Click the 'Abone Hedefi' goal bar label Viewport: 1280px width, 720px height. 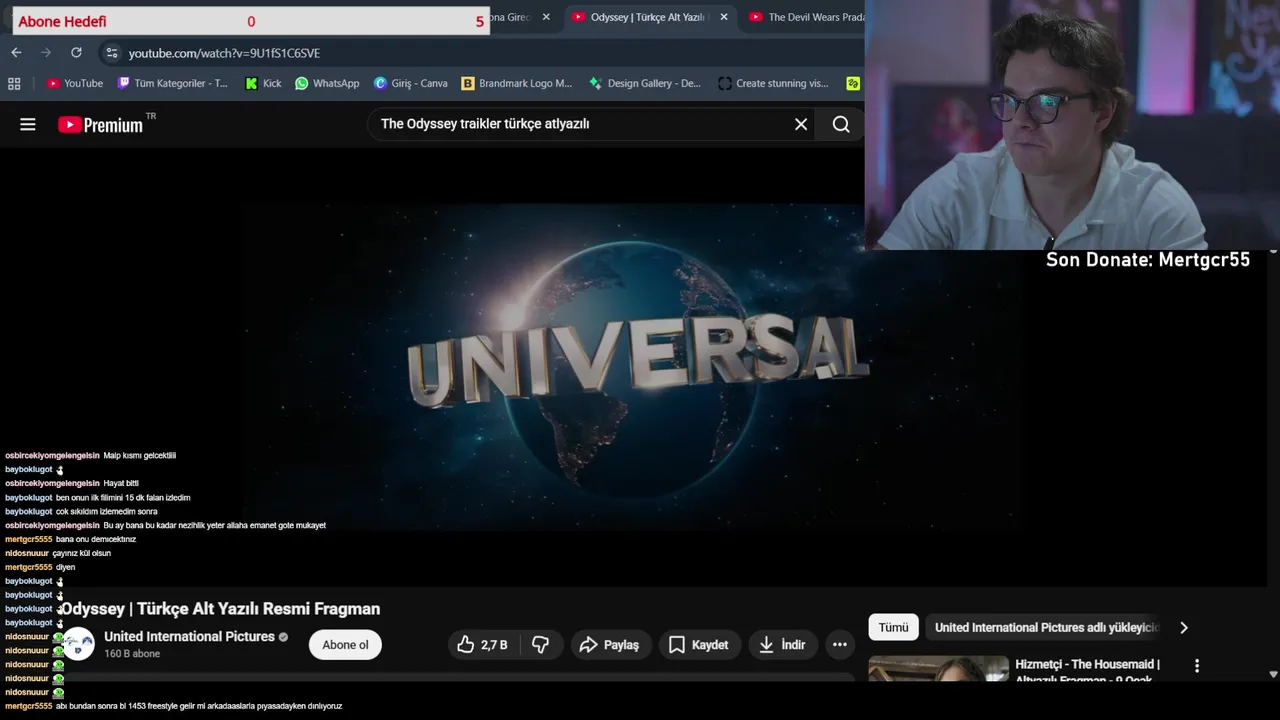(62, 21)
